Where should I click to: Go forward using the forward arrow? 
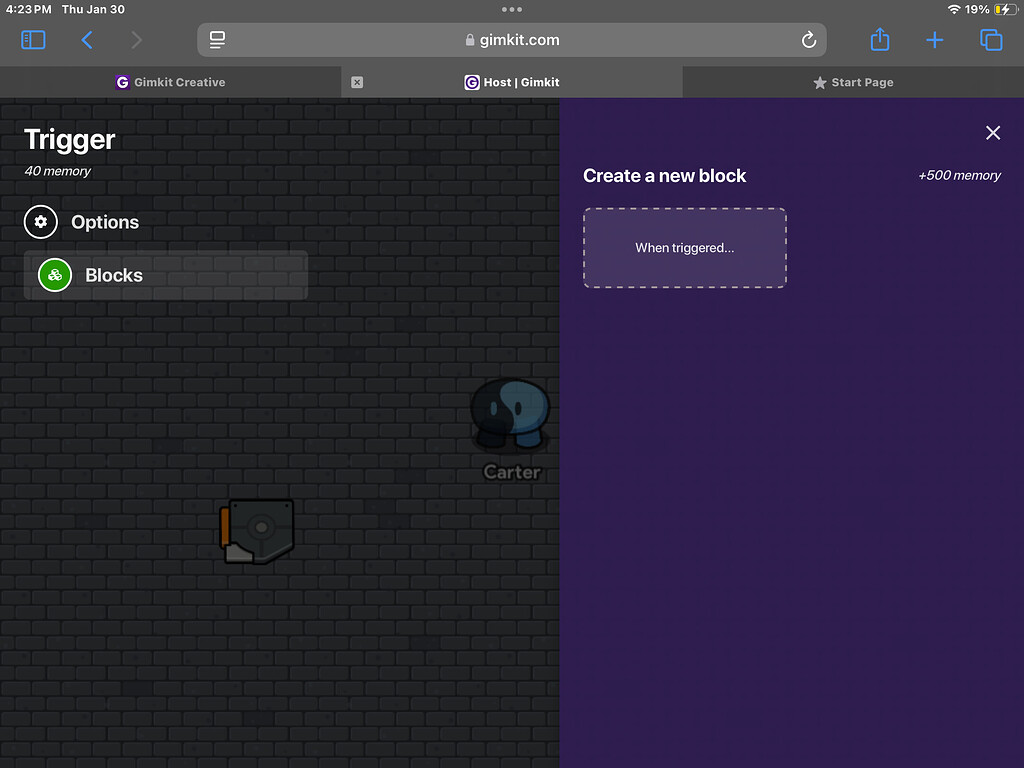136,40
